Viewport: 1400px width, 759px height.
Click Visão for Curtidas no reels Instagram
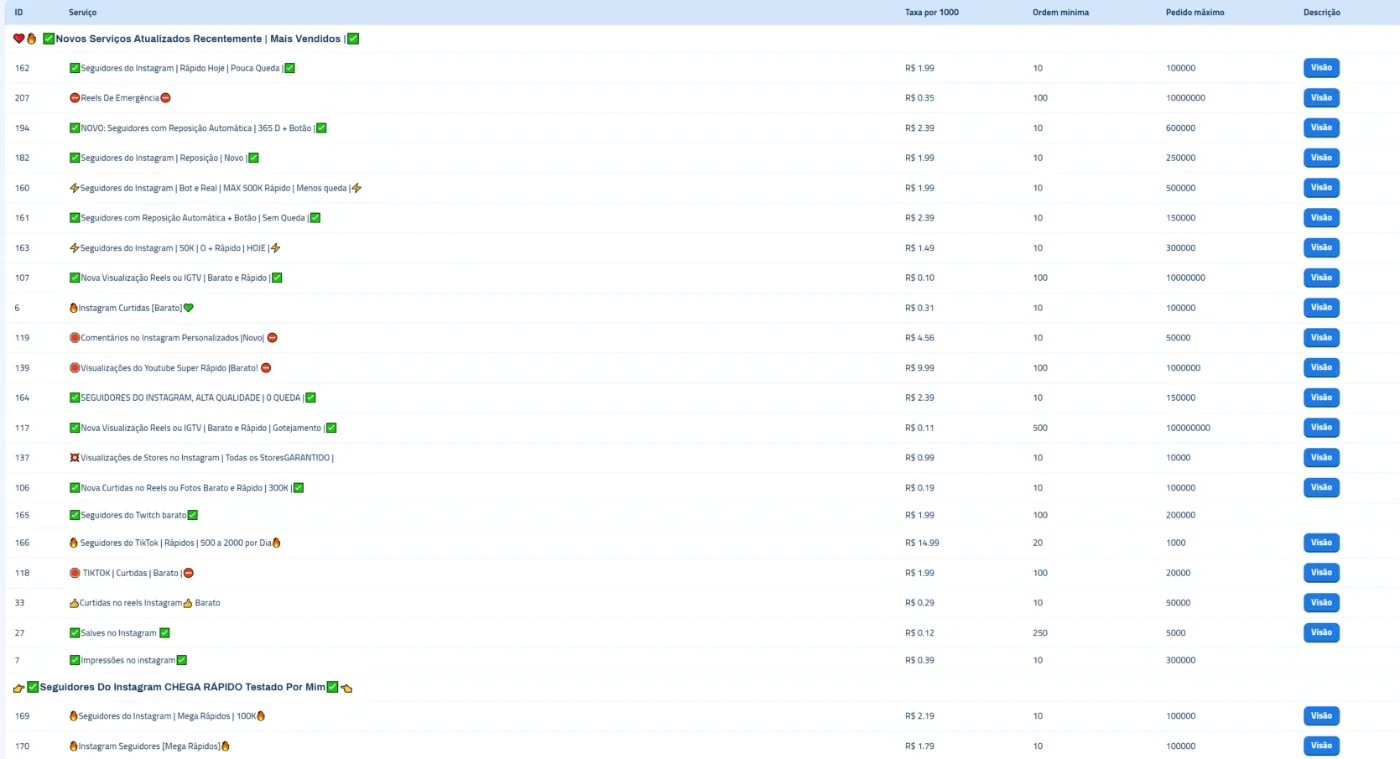1321,603
